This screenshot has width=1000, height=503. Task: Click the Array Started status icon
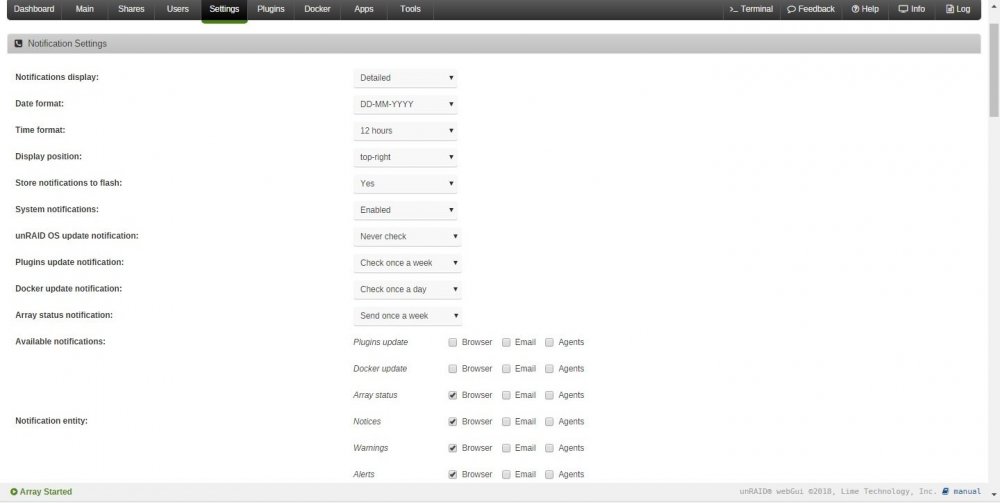tap(14, 492)
